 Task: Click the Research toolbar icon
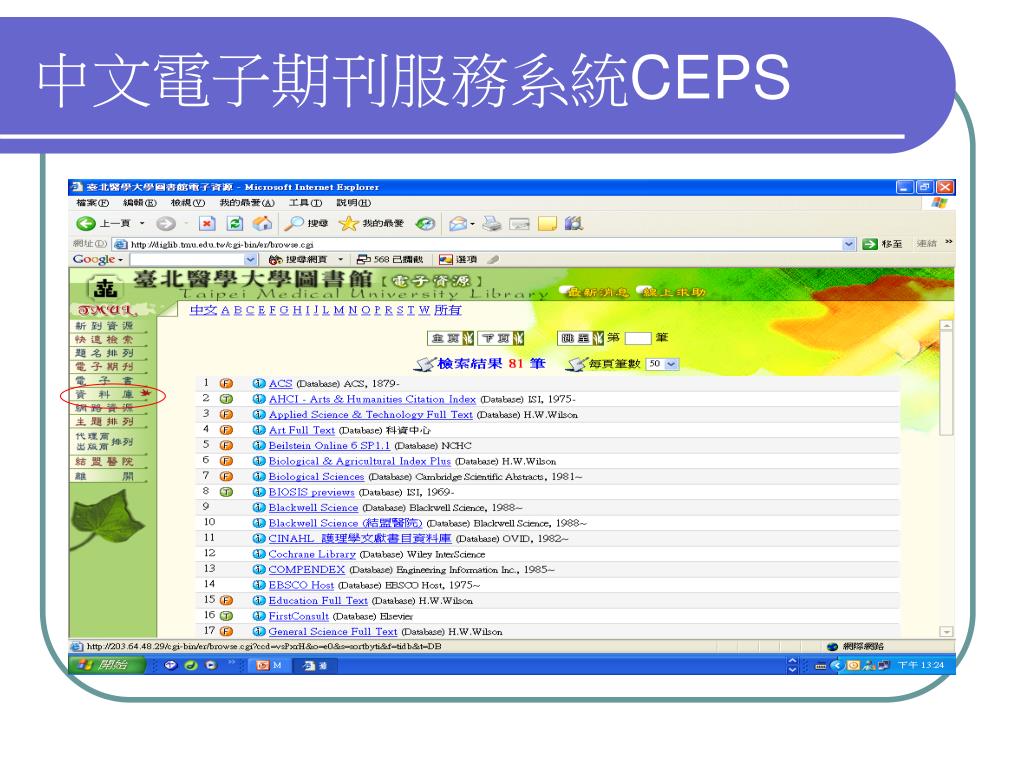coord(573,224)
